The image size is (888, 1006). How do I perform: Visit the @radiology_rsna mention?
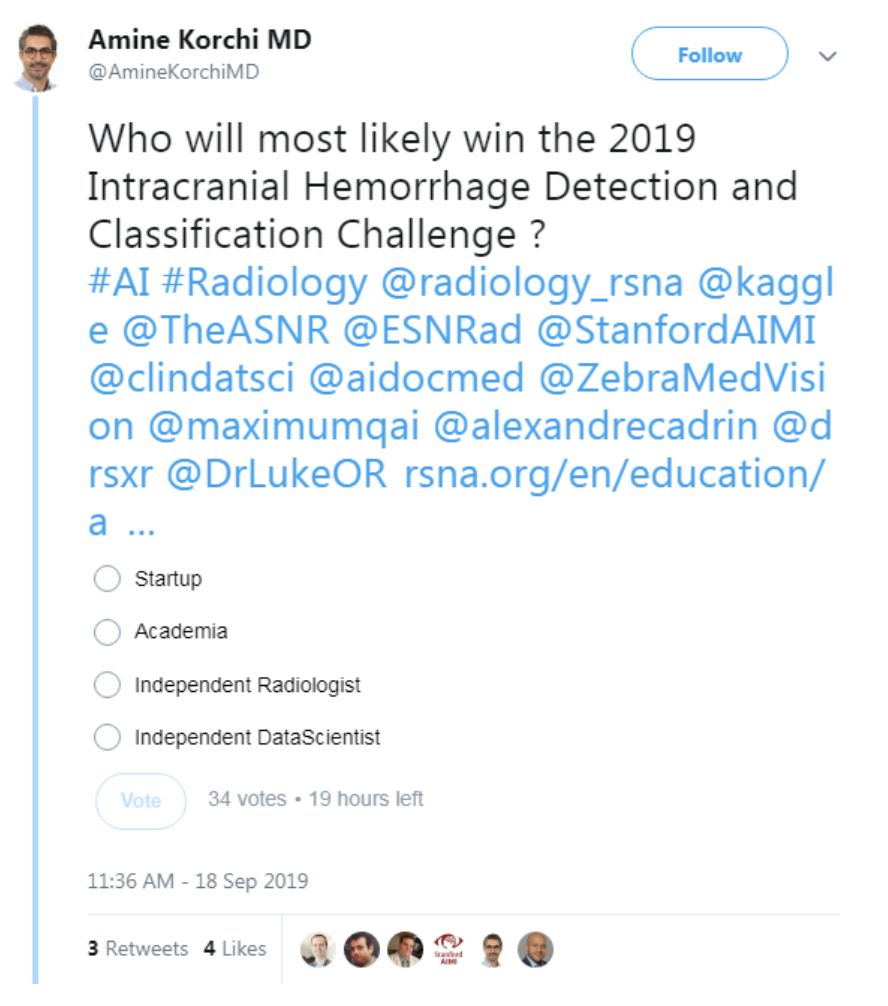532,284
